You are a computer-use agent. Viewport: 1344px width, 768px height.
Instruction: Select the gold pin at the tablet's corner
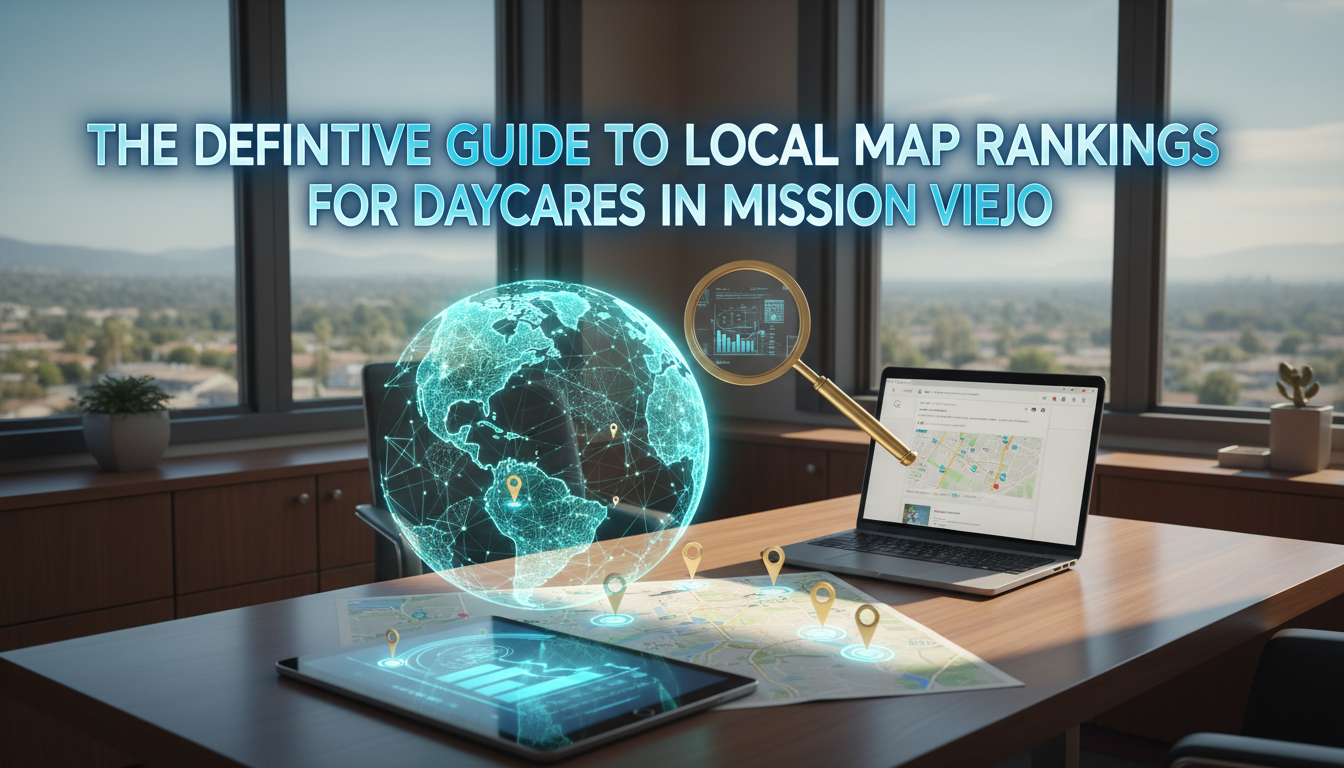pos(392,640)
